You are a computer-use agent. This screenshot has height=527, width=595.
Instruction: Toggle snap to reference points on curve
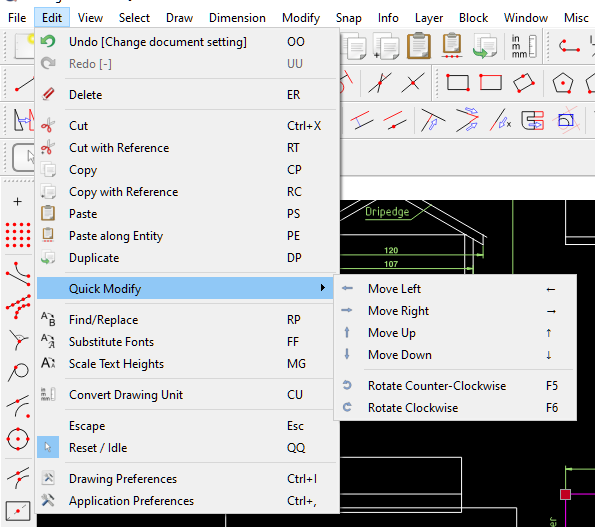tap(18, 273)
